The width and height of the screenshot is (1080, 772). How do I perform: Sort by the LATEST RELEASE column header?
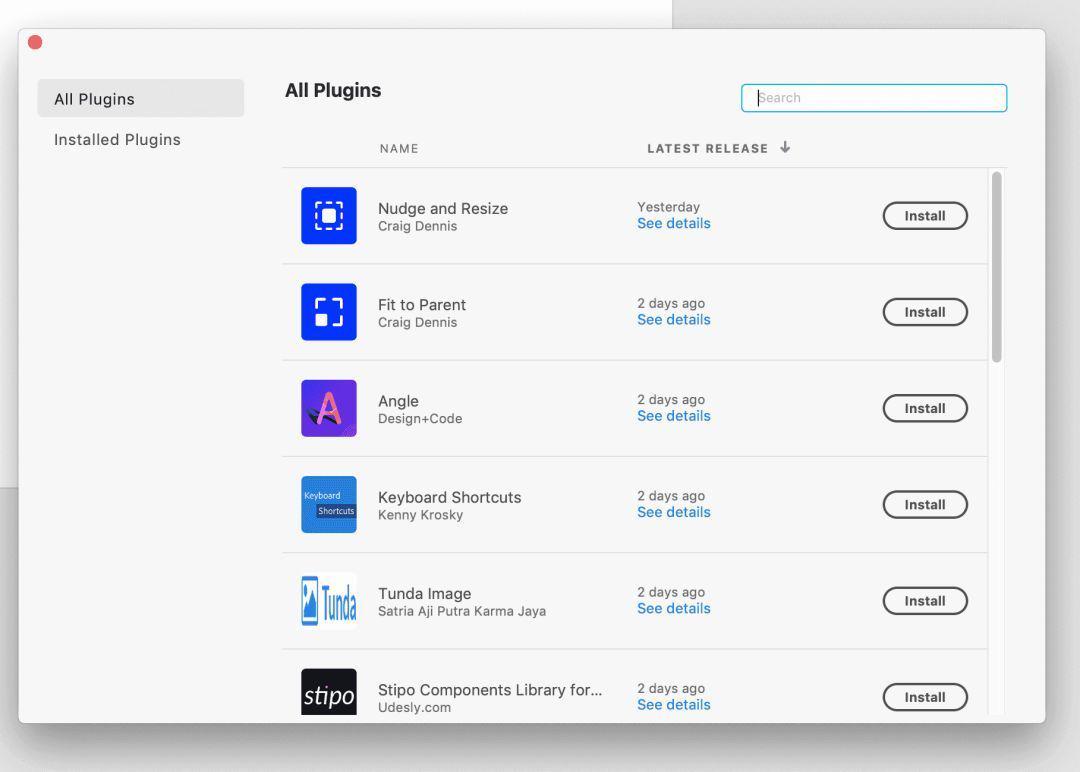(707, 149)
